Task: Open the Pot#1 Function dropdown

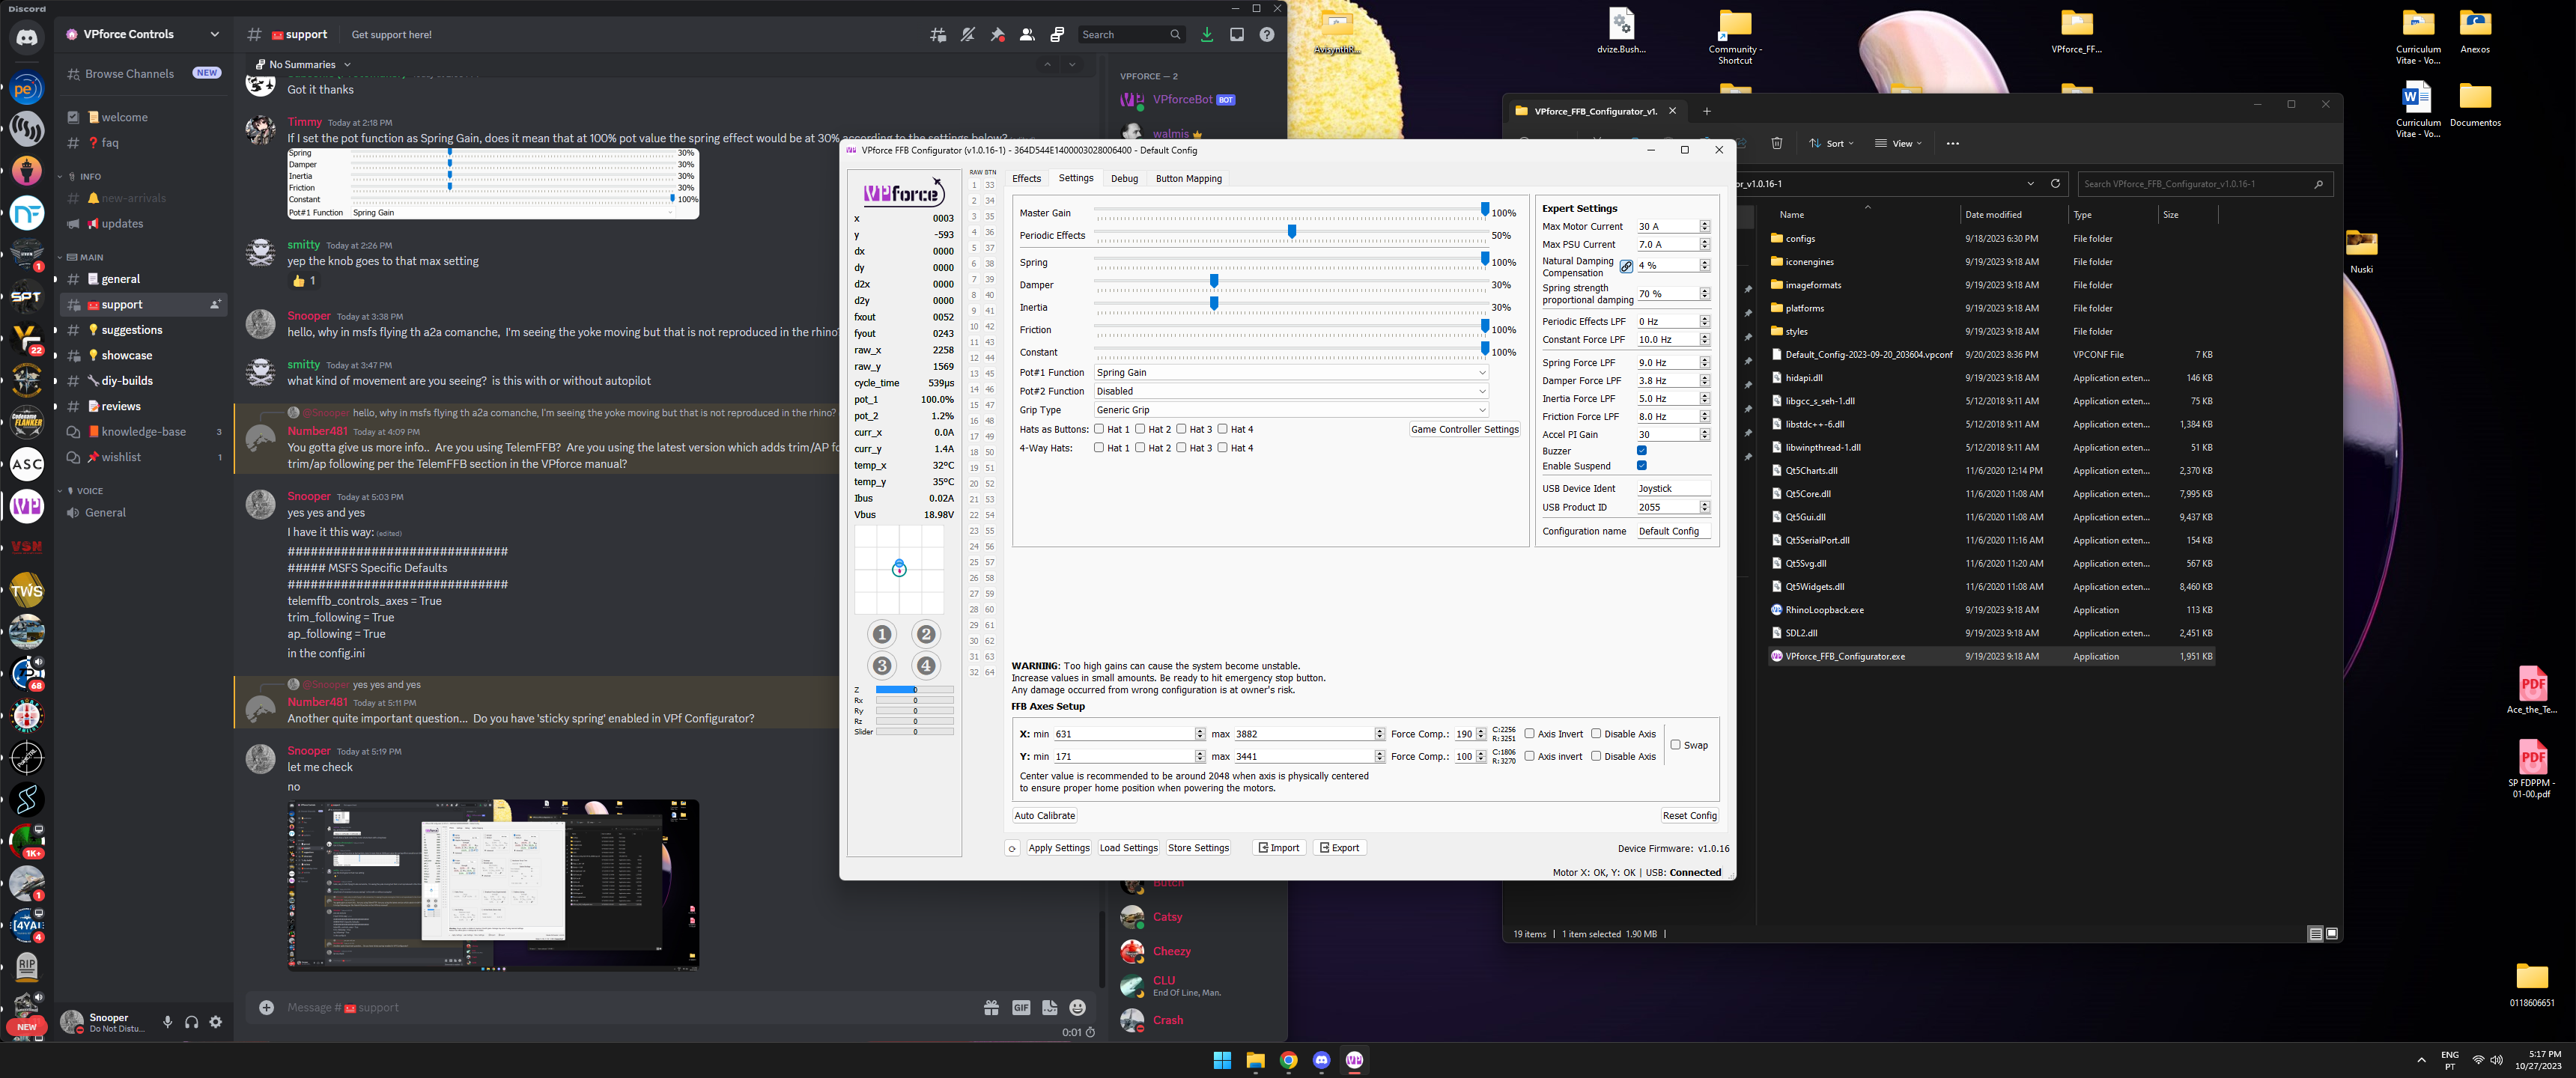Action: 1290,373
